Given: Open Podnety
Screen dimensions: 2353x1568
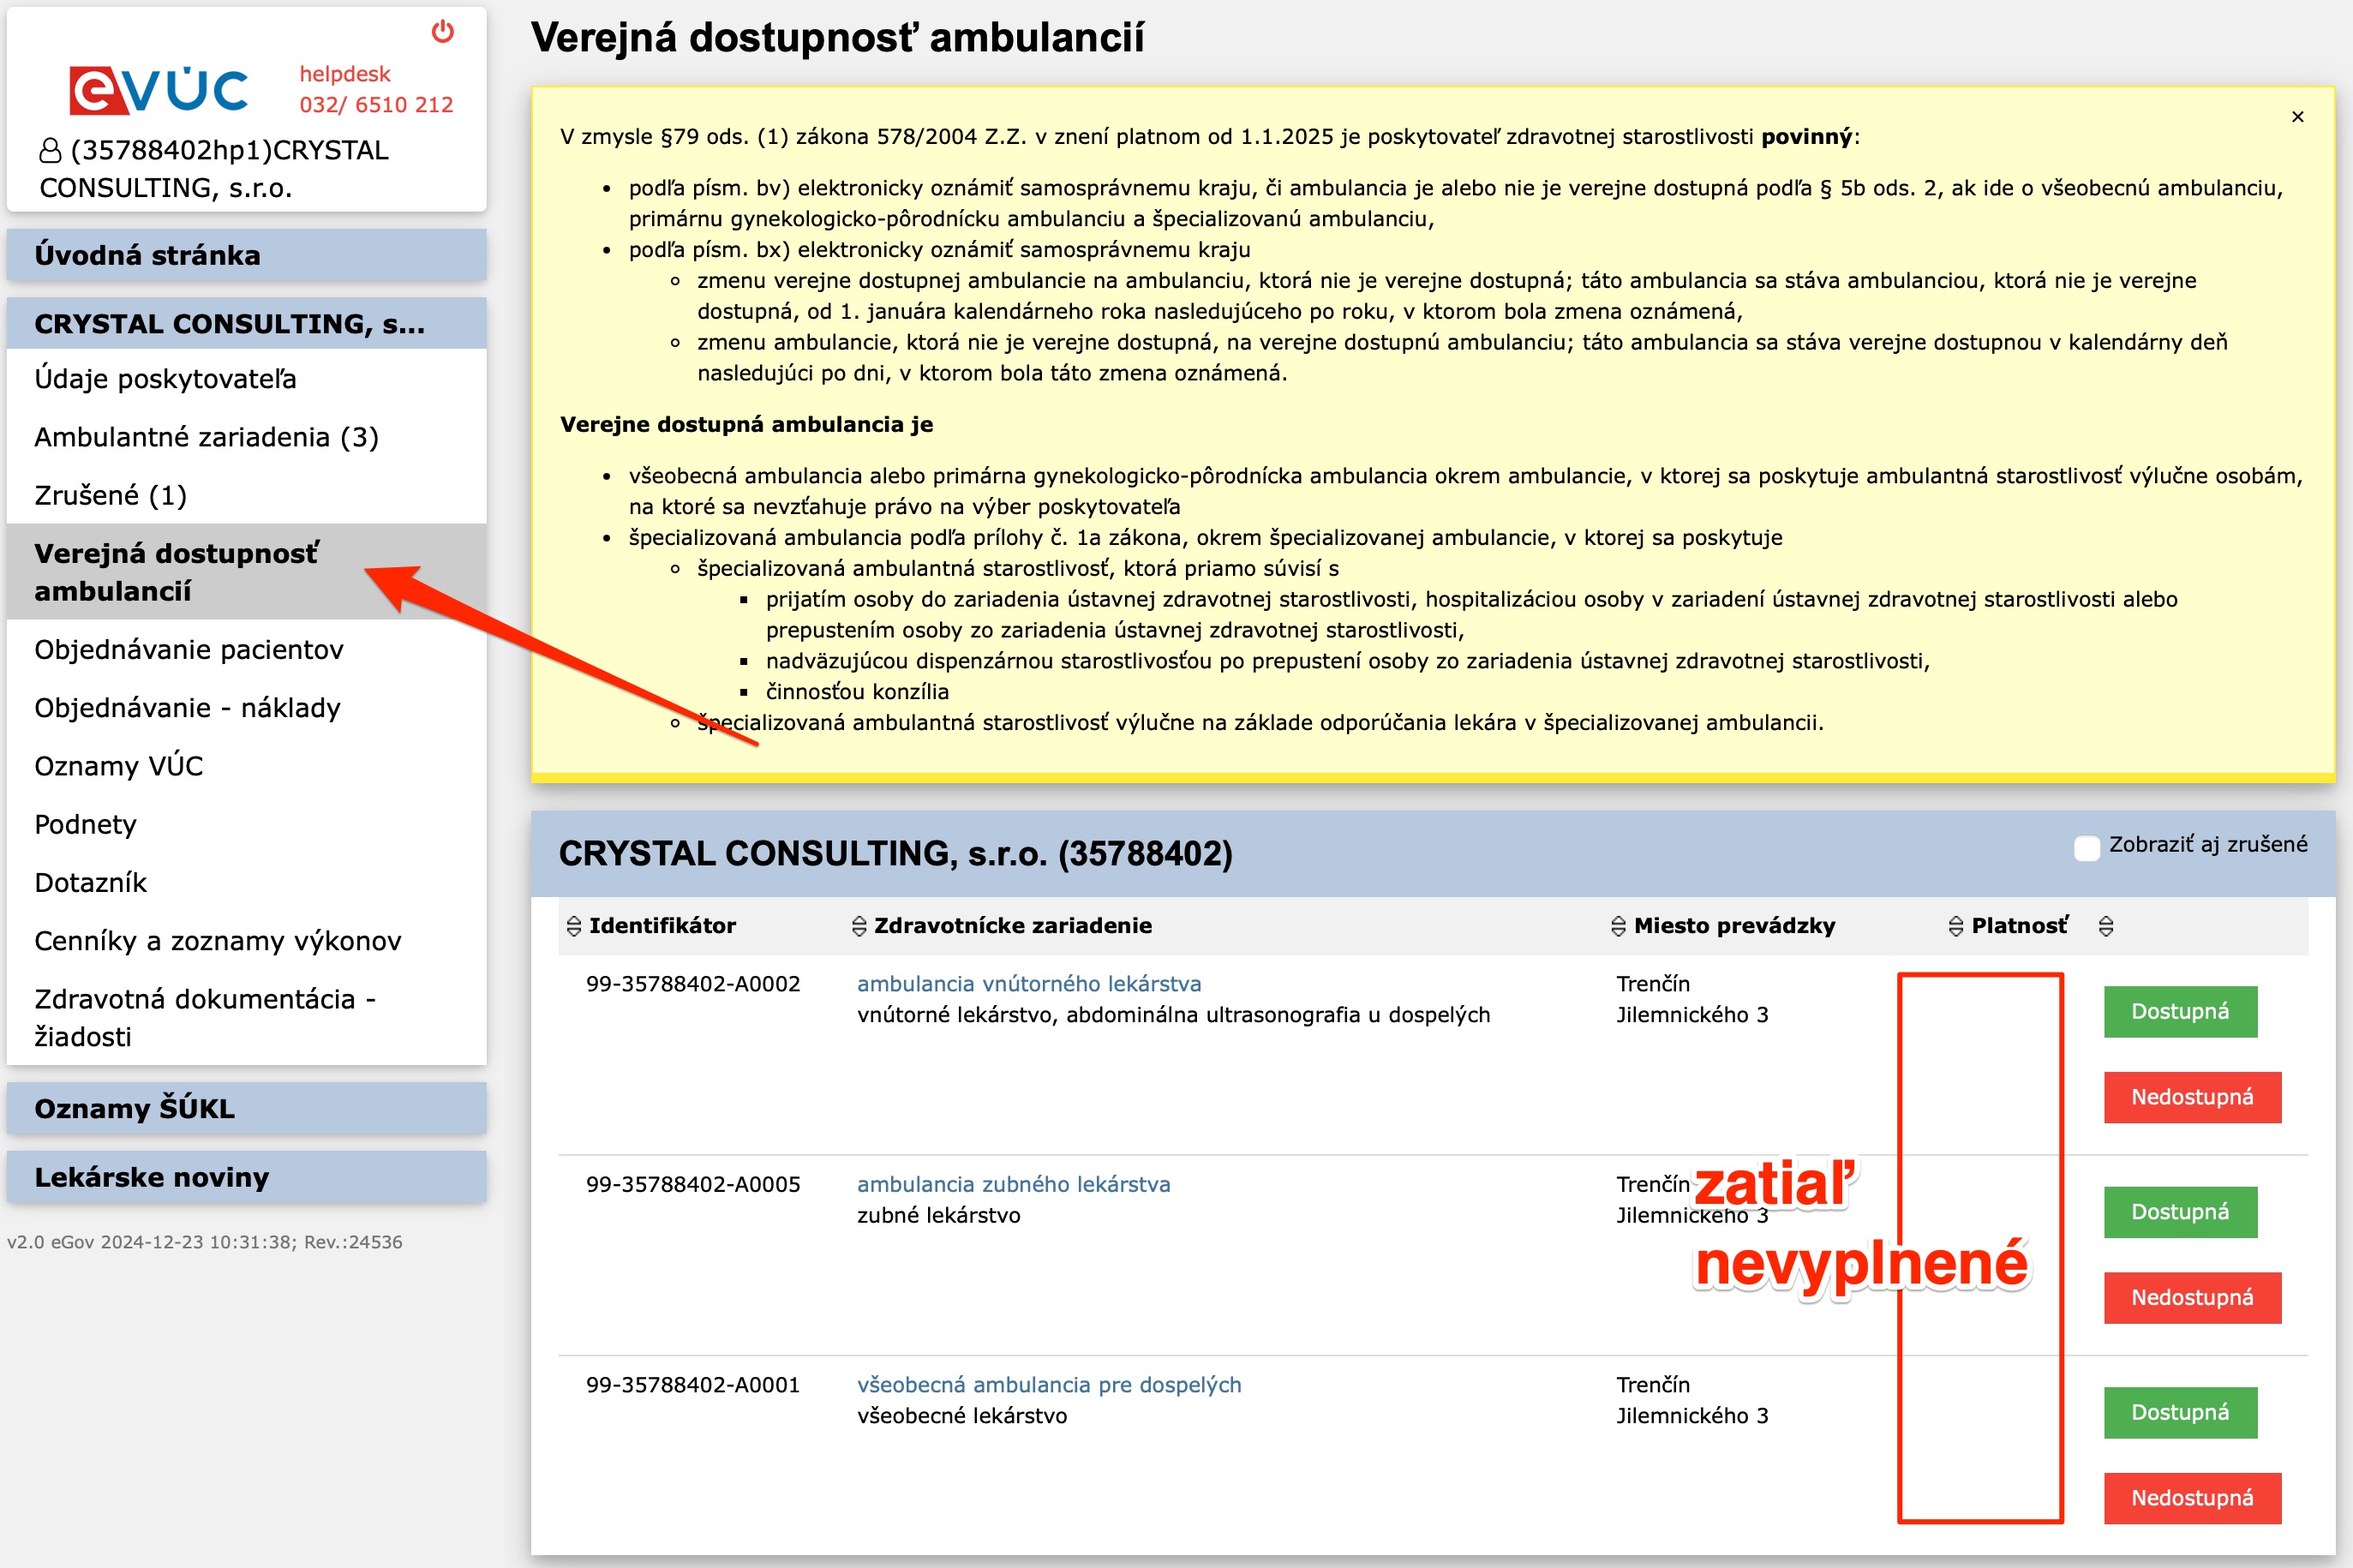Looking at the screenshot, I should (246, 824).
